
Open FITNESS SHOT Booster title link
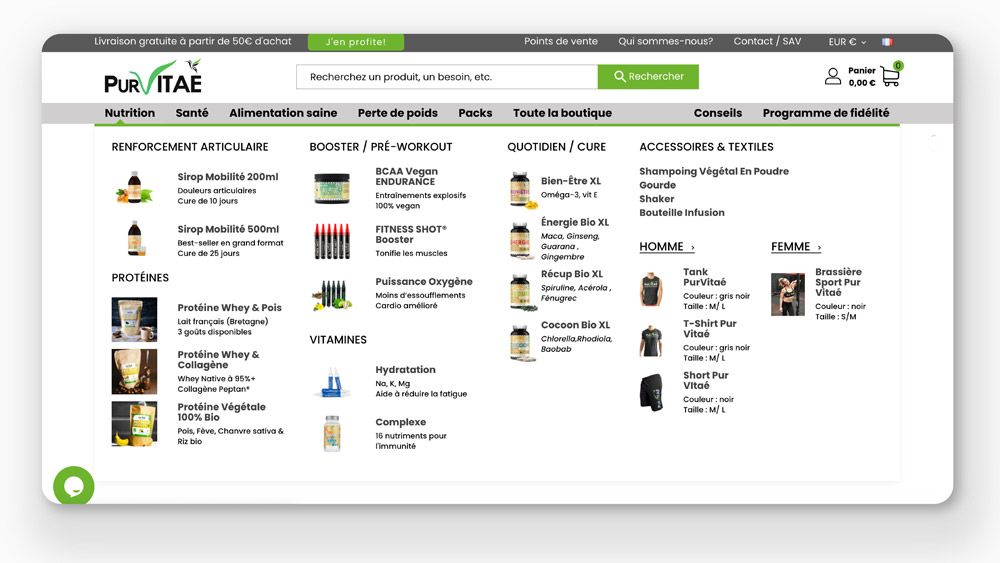(x=411, y=235)
